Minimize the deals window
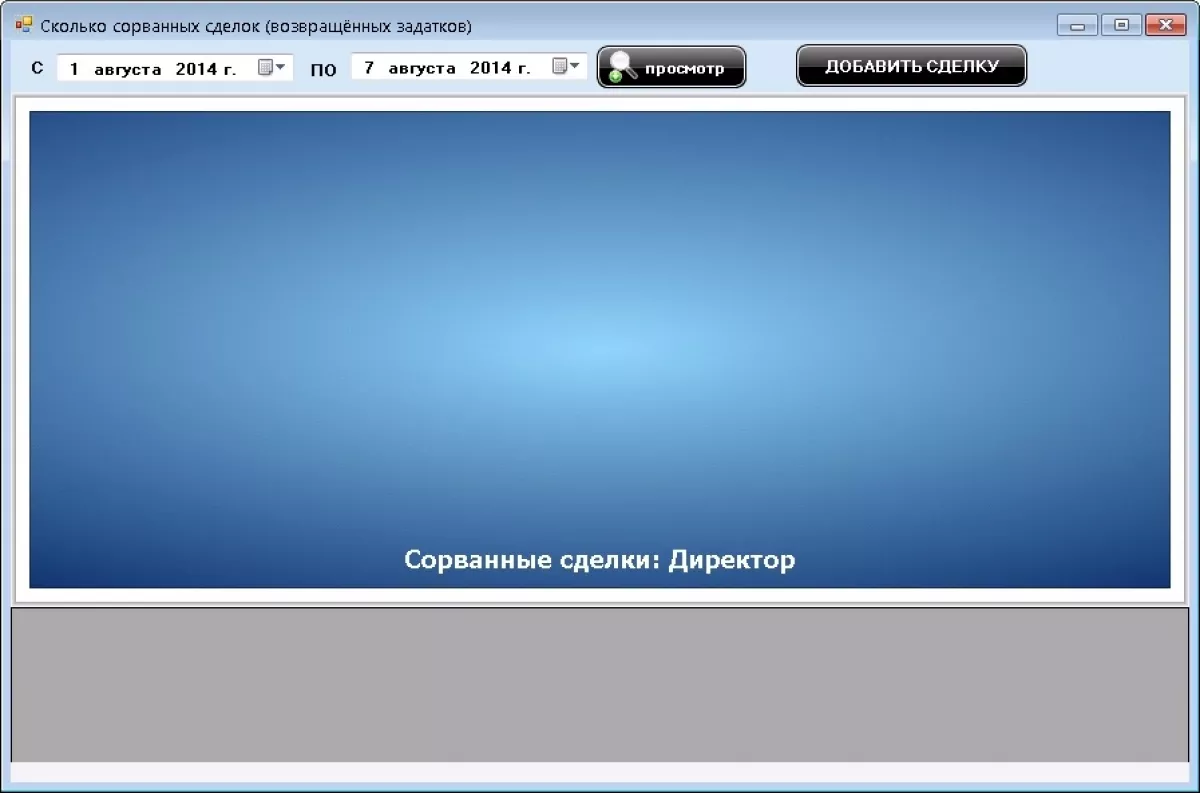1200x793 pixels. coord(1077,25)
